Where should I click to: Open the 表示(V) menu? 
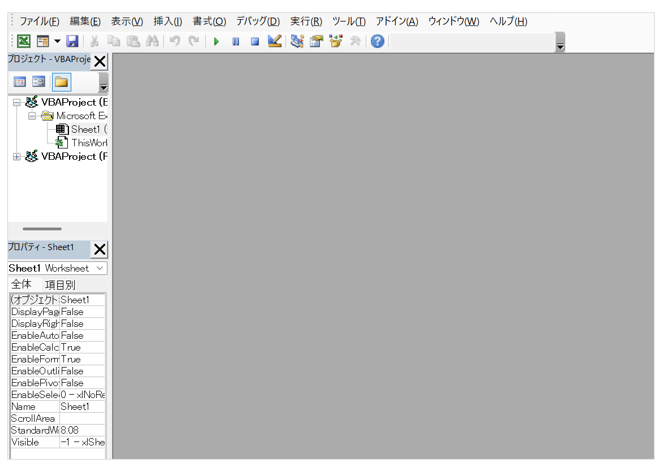coord(127,21)
